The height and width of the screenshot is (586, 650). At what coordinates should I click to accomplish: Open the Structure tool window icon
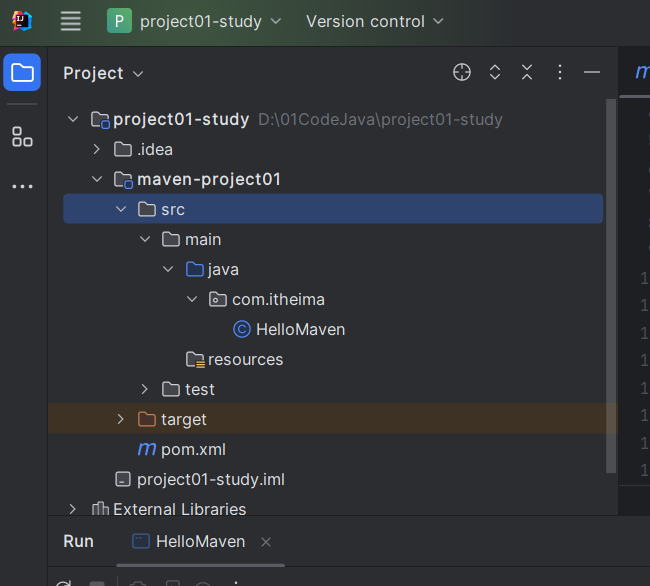22,137
